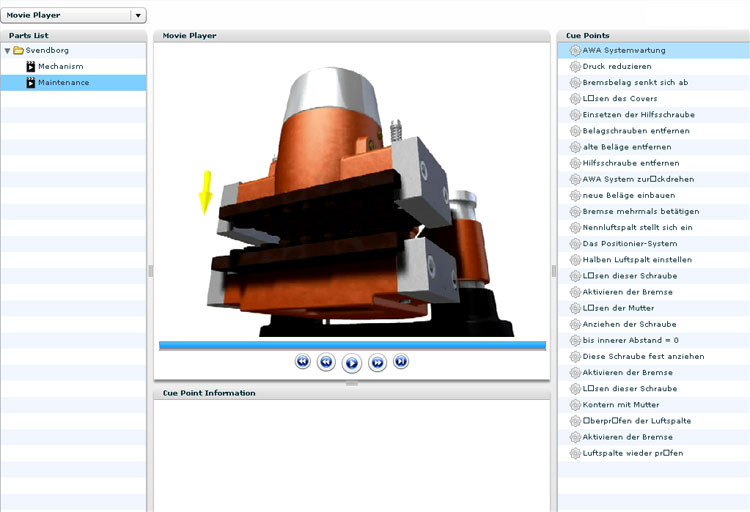
Task: Go to 'Halben Luftspalt einstellen' cue point
Action: [x=638, y=260]
